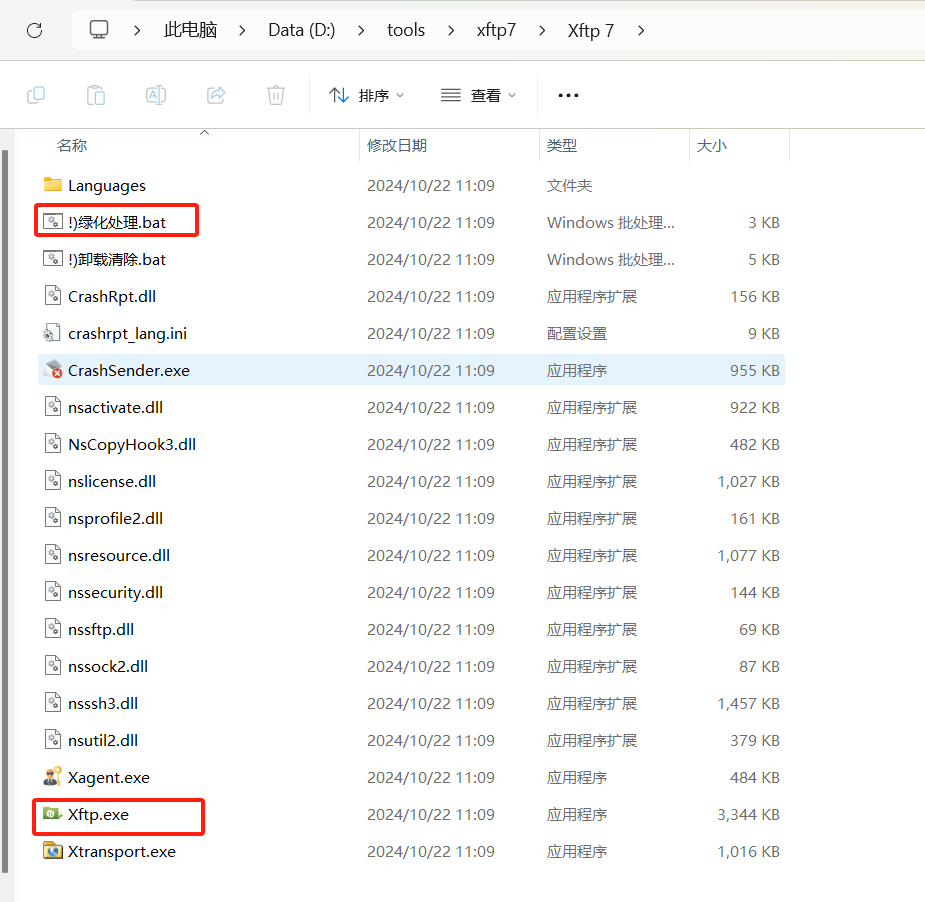Expand chevron after tools in breadcrumb
This screenshot has height=902, width=925.
tap(451, 30)
